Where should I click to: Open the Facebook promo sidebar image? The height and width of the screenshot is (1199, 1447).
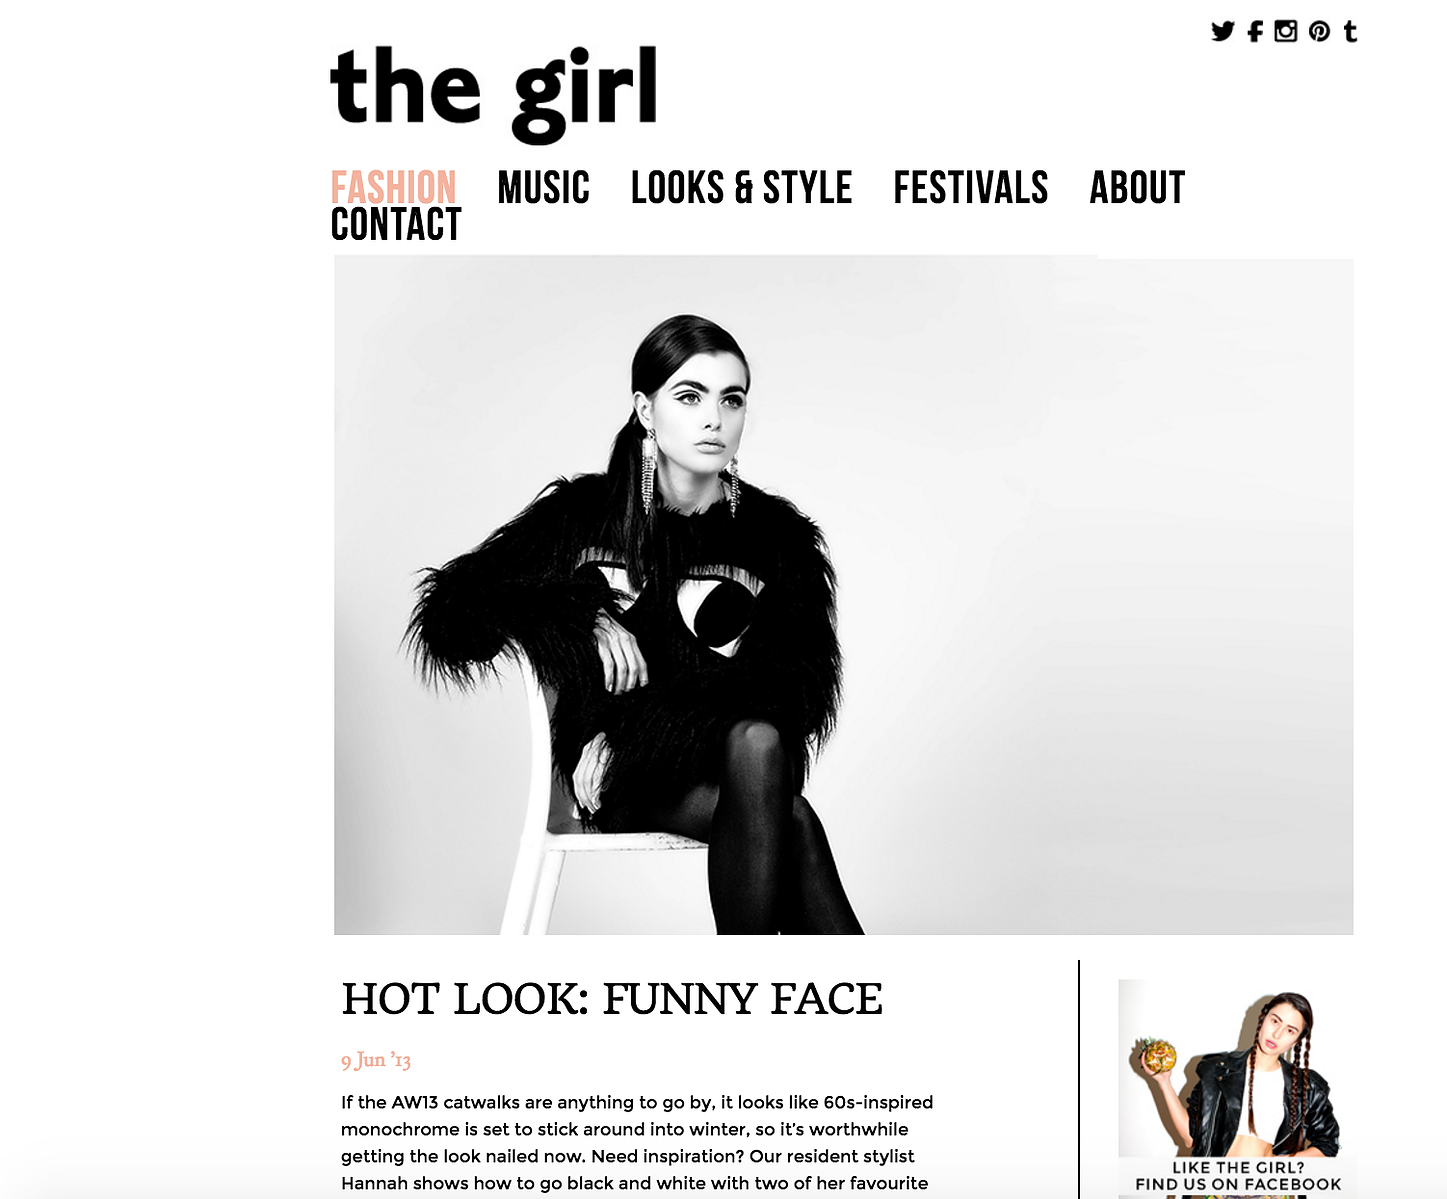[1238, 1088]
